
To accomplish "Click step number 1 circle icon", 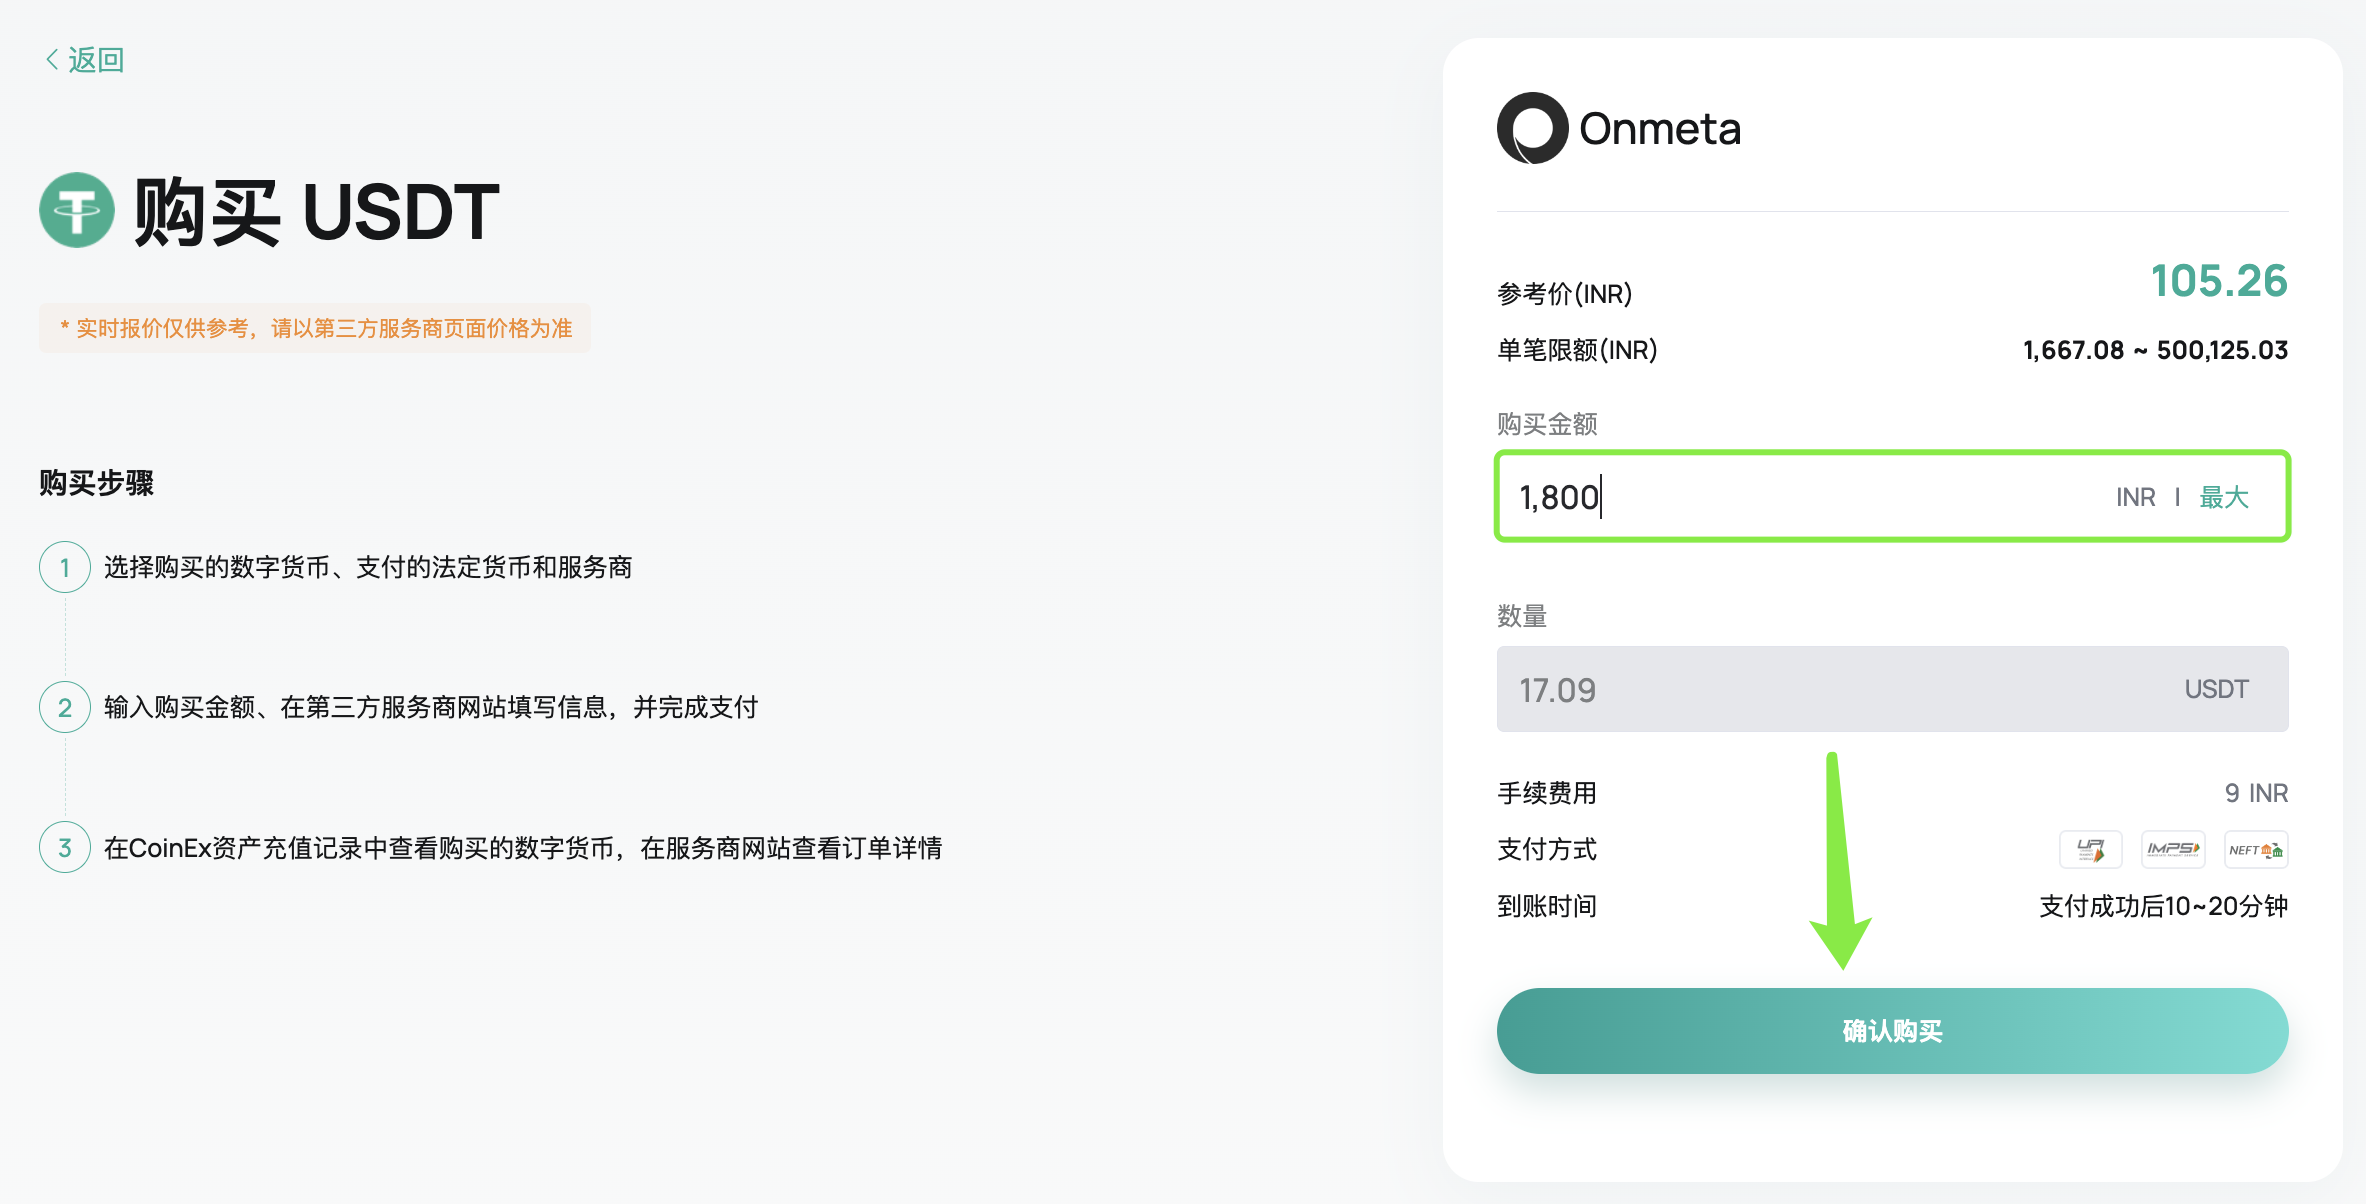I will 64,567.
